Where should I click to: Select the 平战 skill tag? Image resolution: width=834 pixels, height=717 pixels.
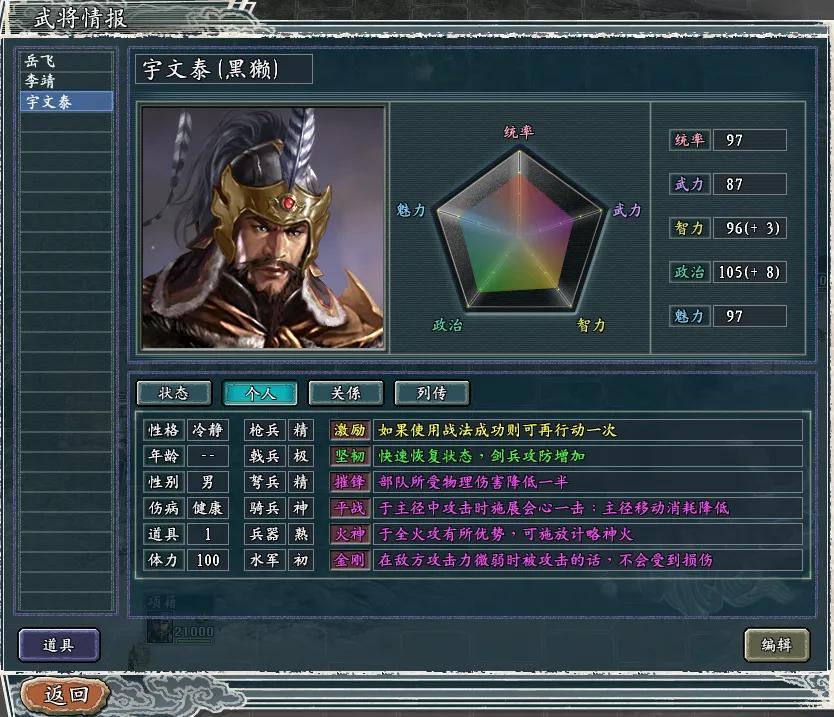click(x=349, y=508)
